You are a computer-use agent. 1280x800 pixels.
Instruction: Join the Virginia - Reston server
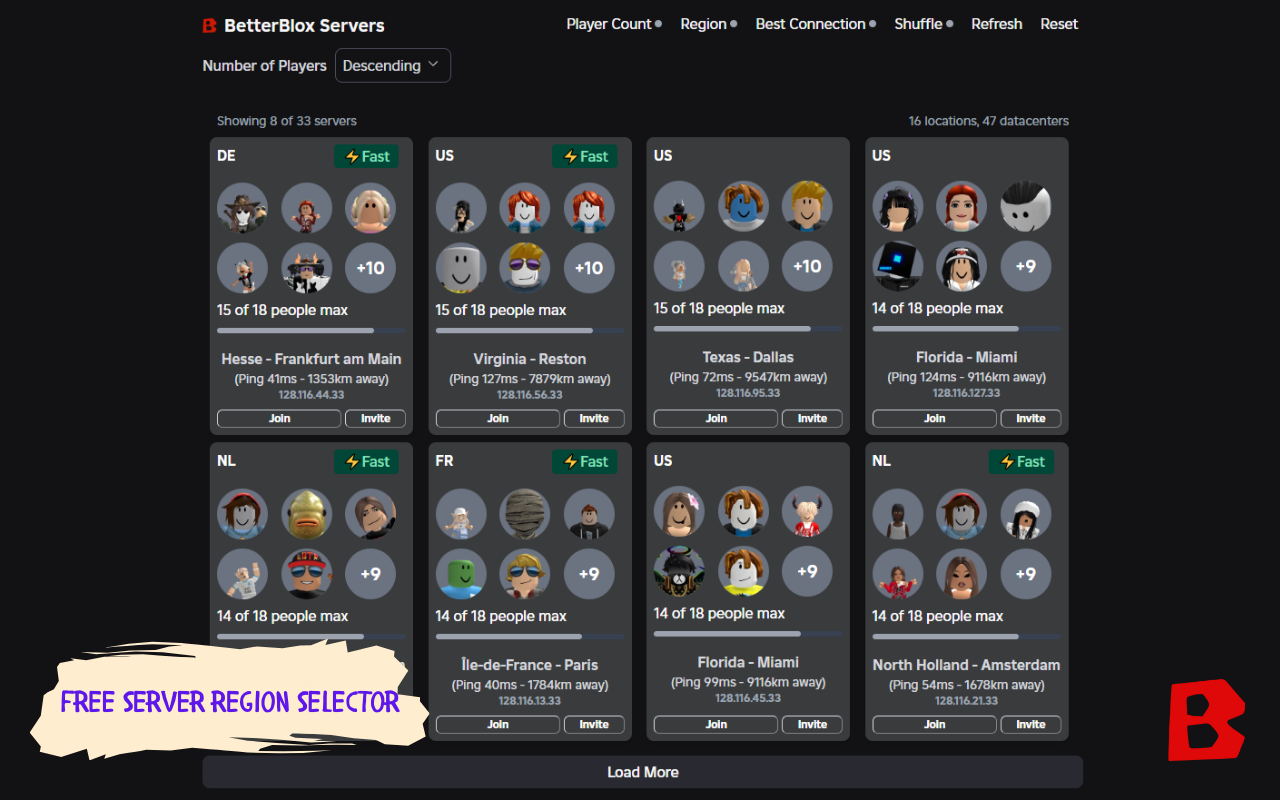point(498,419)
